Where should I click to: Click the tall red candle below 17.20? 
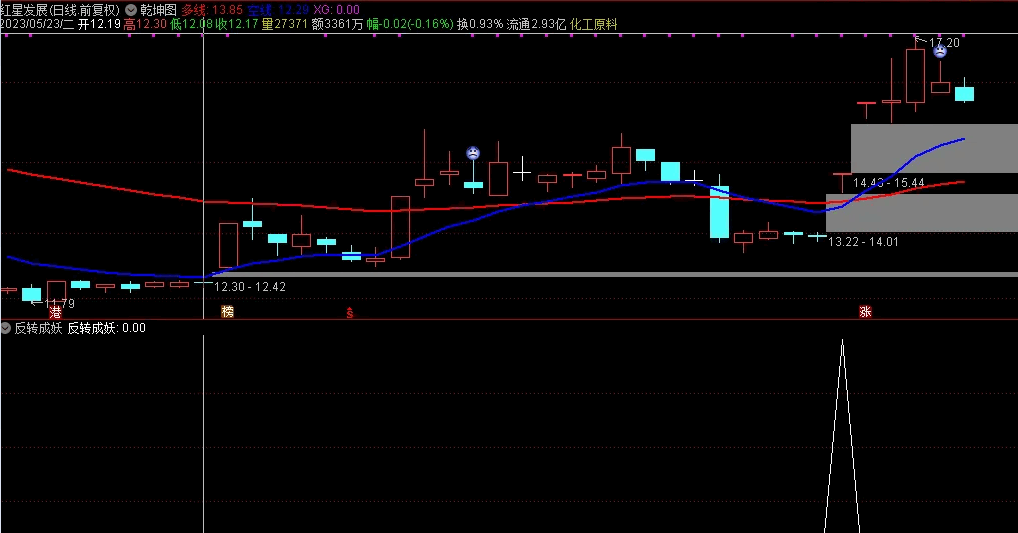click(x=915, y=75)
